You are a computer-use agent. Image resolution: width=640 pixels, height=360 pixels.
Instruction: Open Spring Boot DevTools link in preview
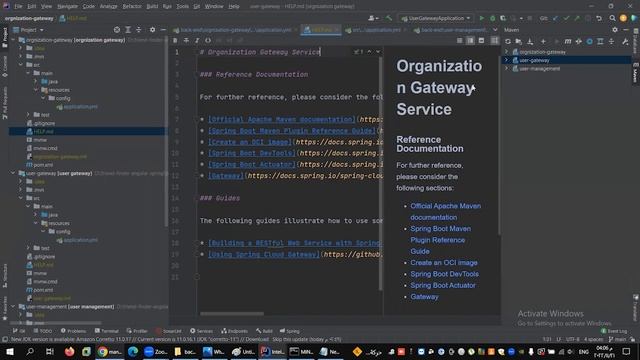pyautogui.click(x=444, y=274)
